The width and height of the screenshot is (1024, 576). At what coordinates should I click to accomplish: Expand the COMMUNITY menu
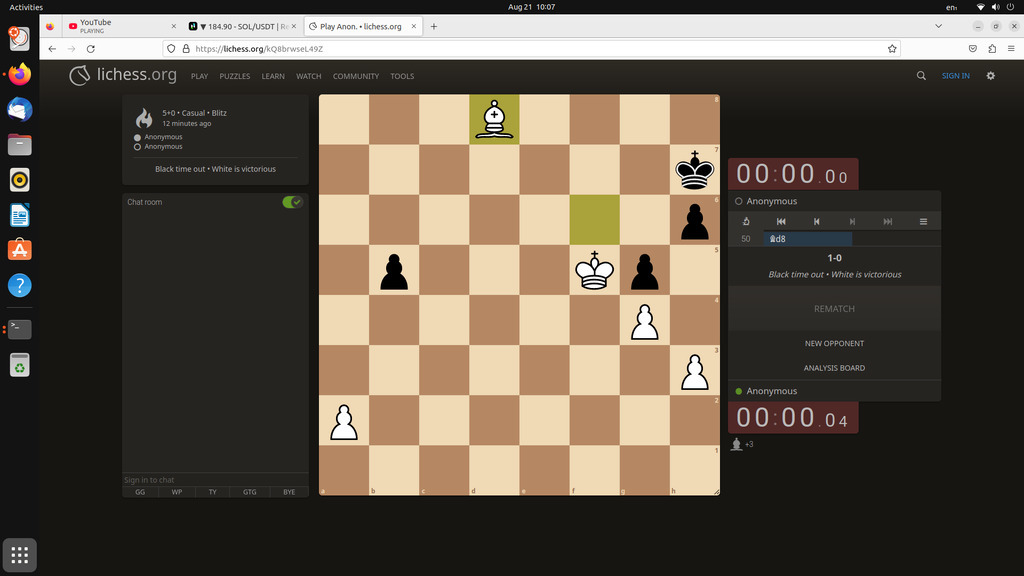[356, 76]
